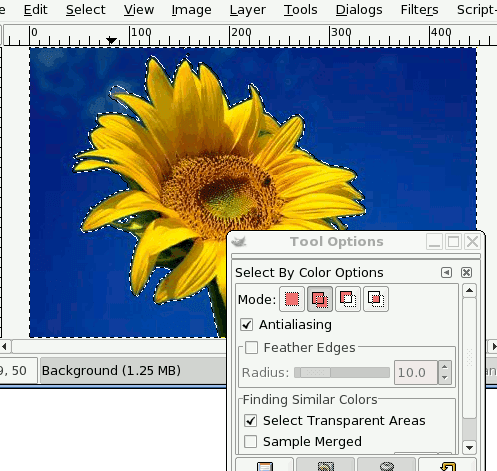Viewport: 497px width, 471px height.
Task: Open the Filters menu
Action: pos(419,10)
